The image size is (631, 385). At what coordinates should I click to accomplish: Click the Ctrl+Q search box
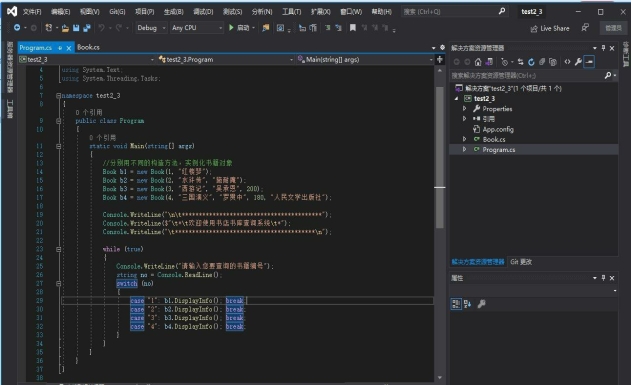pyautogui.click(x=454, y=12)
